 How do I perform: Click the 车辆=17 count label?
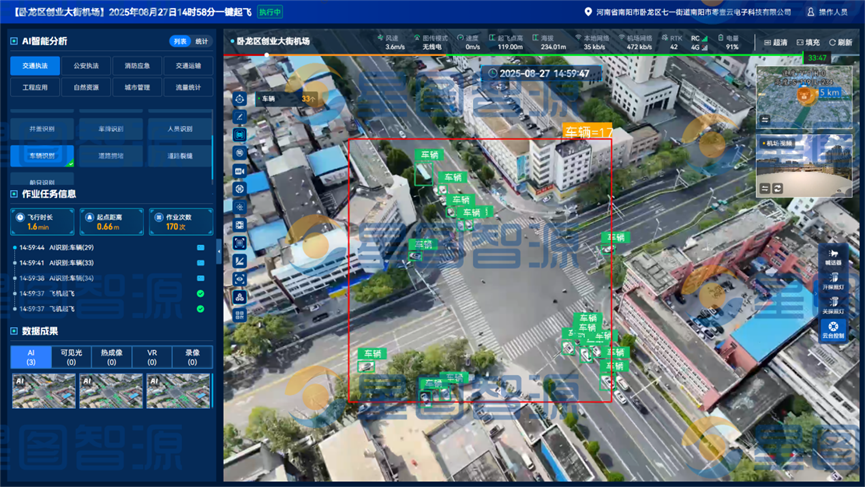tap(588, 131)
